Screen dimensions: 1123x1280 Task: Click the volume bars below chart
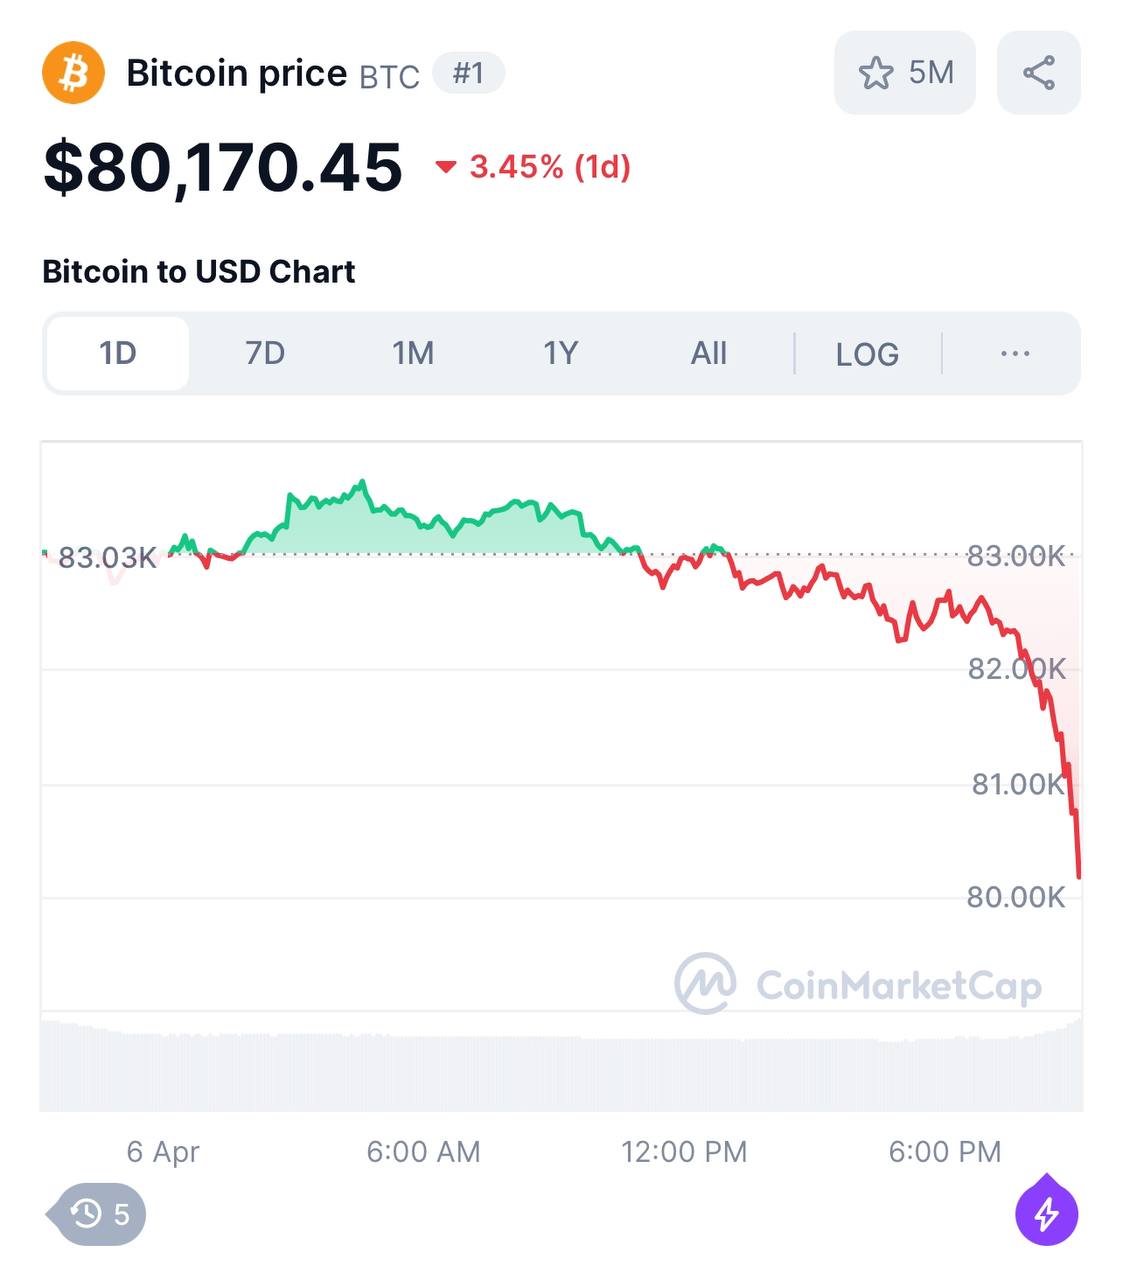(560, 1070)
